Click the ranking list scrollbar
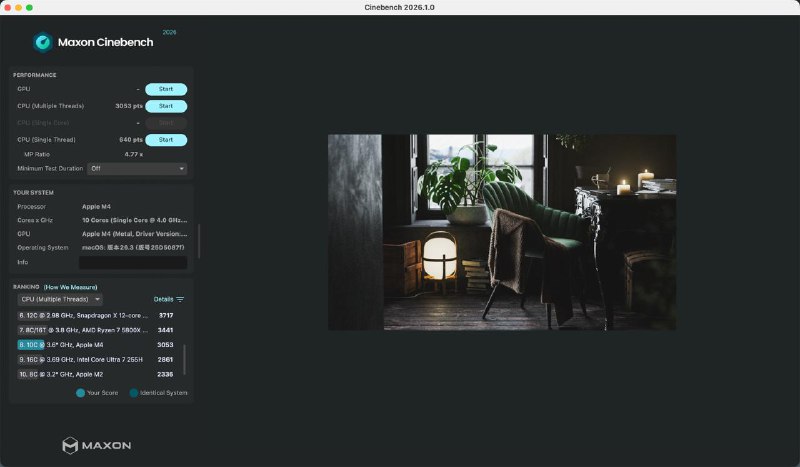This screenshot has width=800, height=467. (x=184, y=360)
